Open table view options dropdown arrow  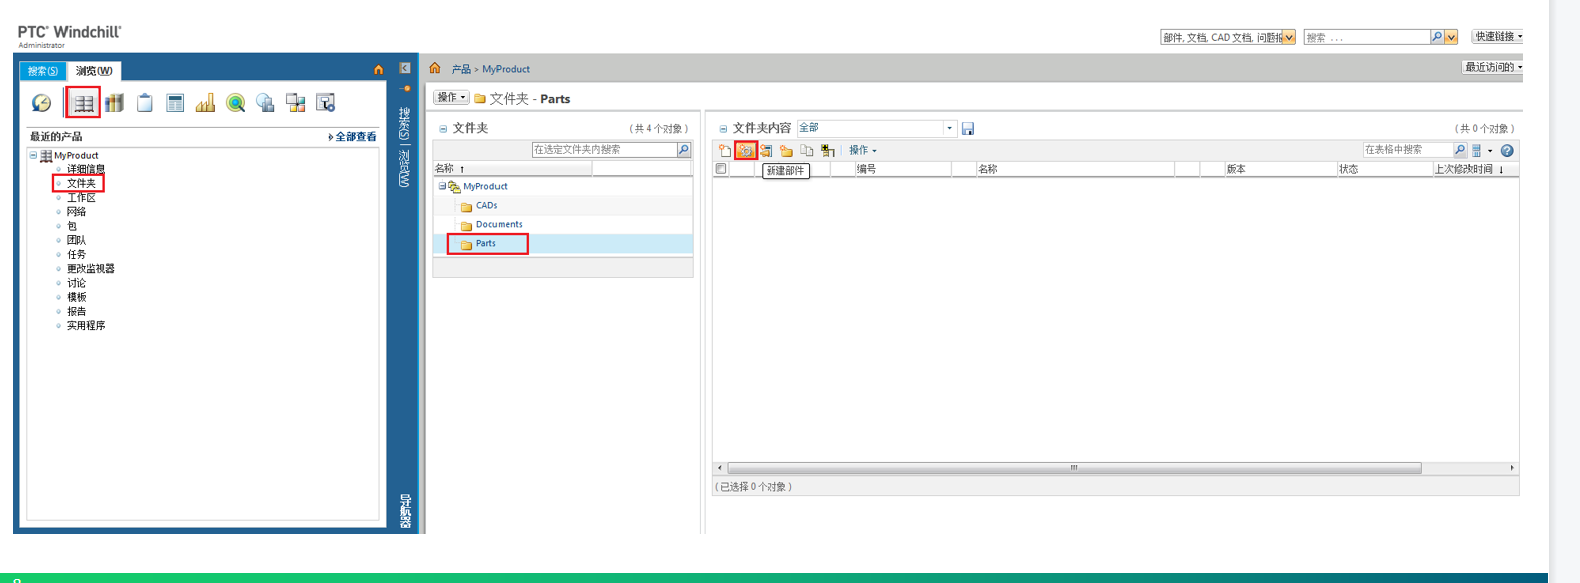pyautogui.click(x=1490, y=151)
